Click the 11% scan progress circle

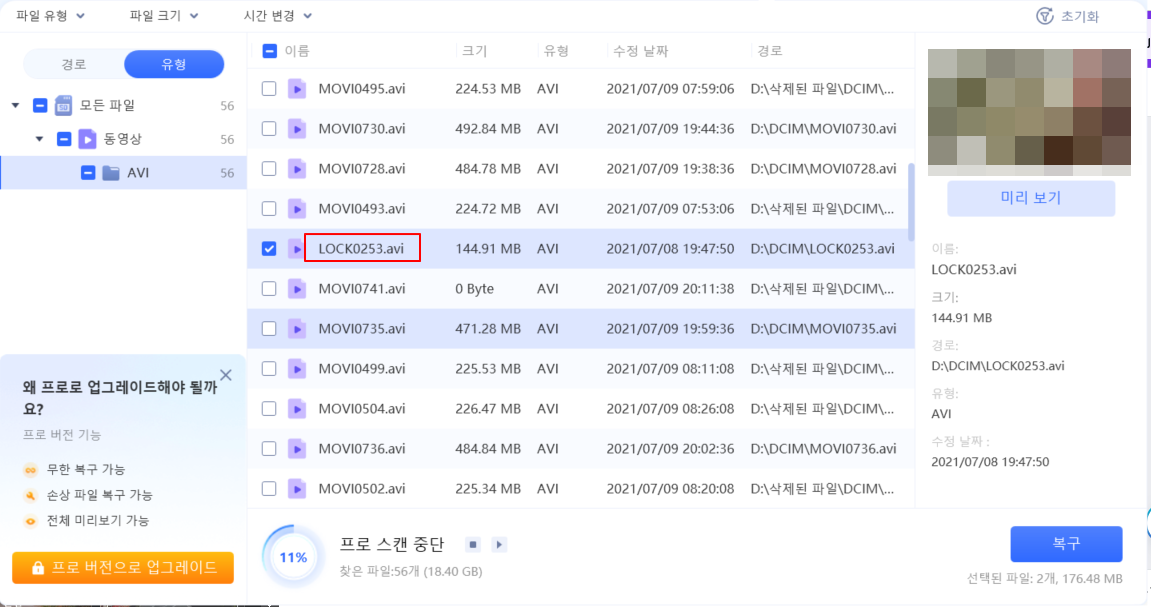[x=293, y=557]
